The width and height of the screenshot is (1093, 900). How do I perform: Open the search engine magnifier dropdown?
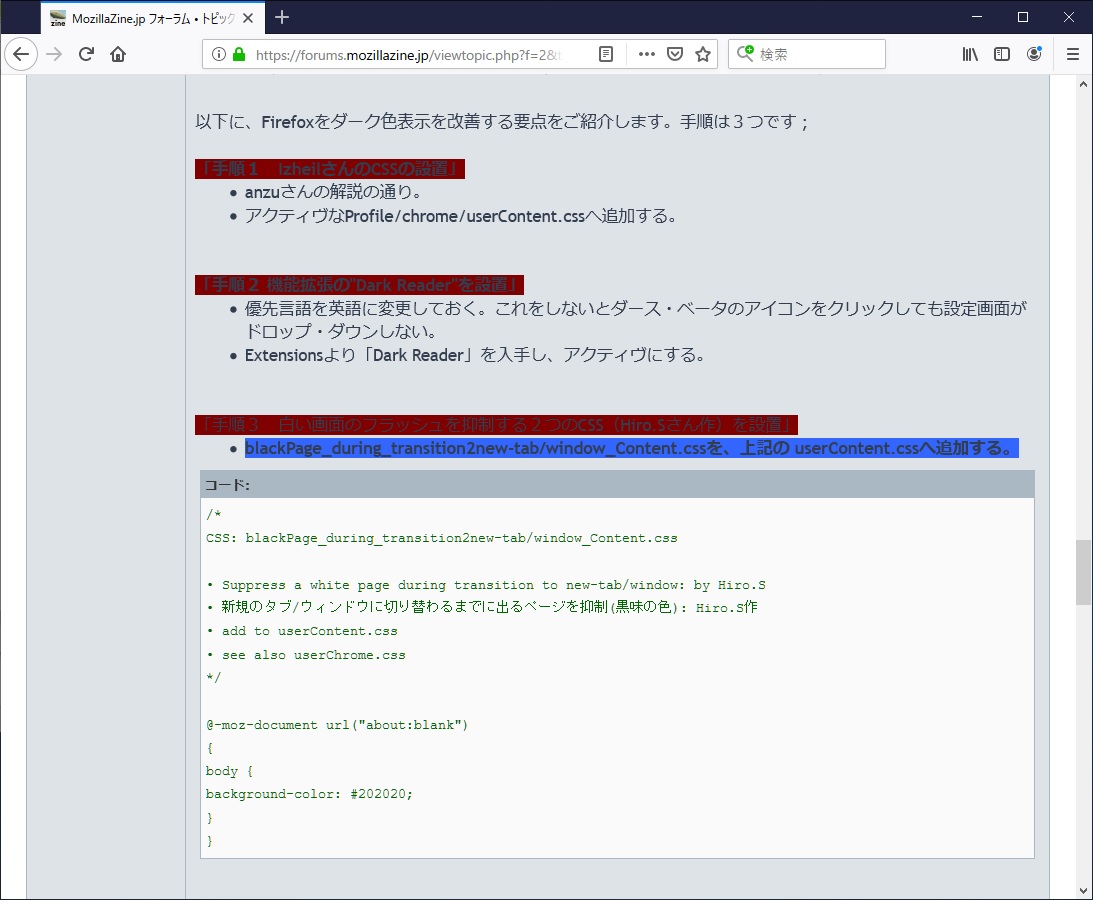pyautogui.click(x=746, y=54)
